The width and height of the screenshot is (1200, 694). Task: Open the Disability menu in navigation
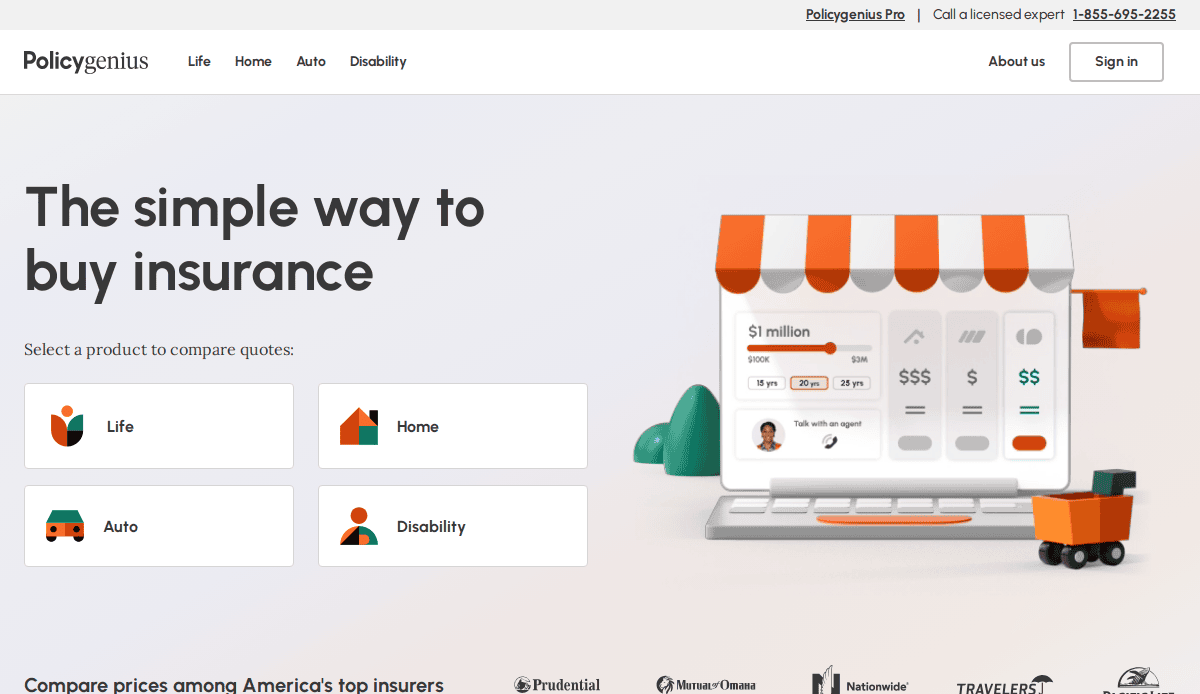click(x=378, y=61)
